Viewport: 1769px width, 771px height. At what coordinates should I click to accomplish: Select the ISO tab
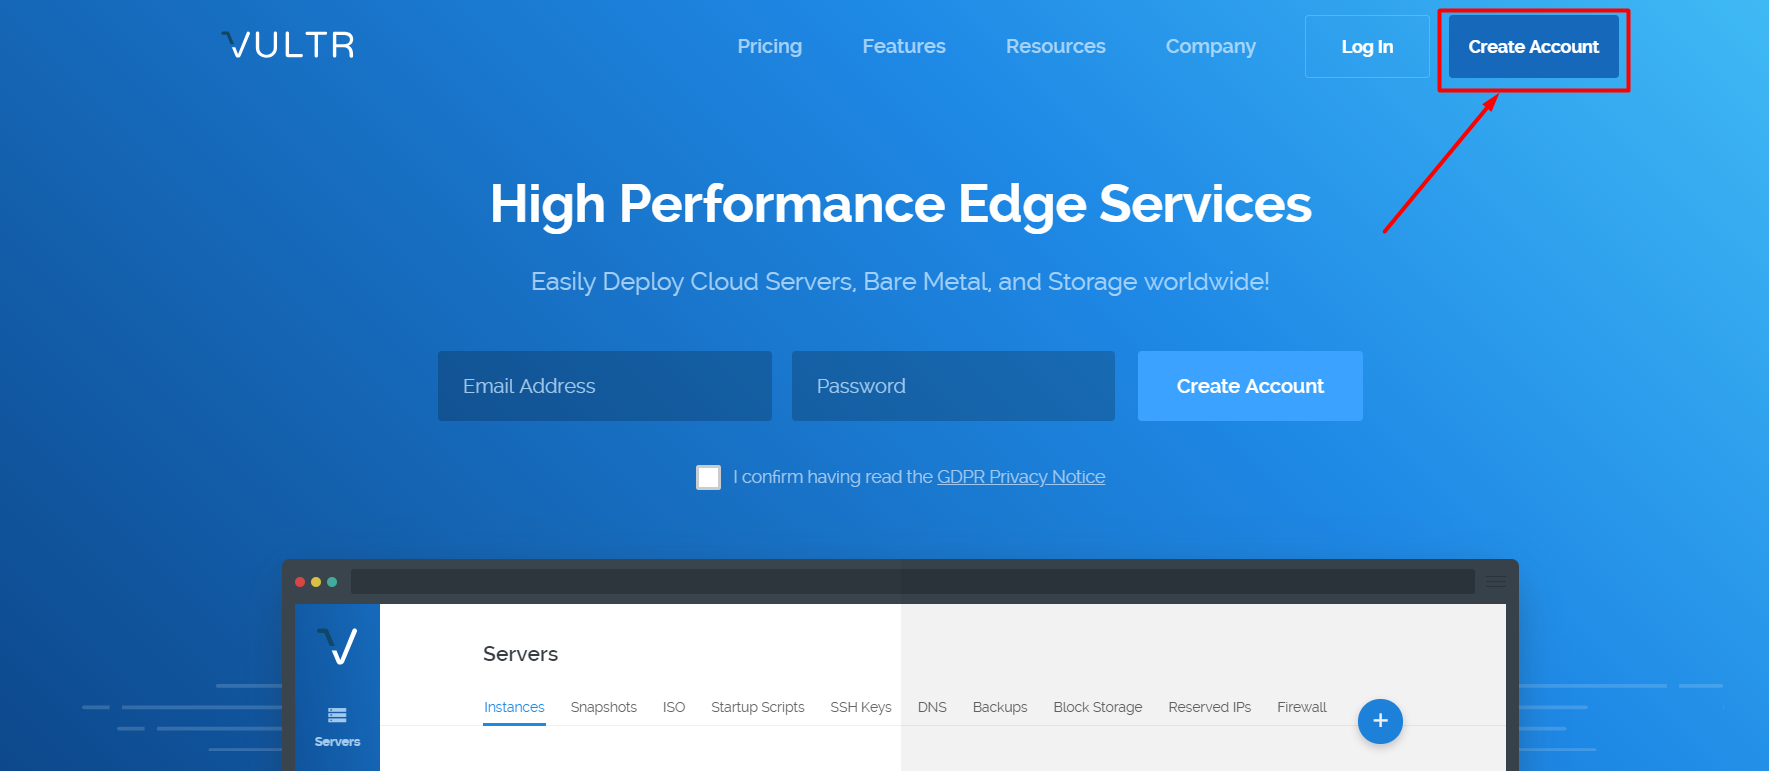(674, 707)
